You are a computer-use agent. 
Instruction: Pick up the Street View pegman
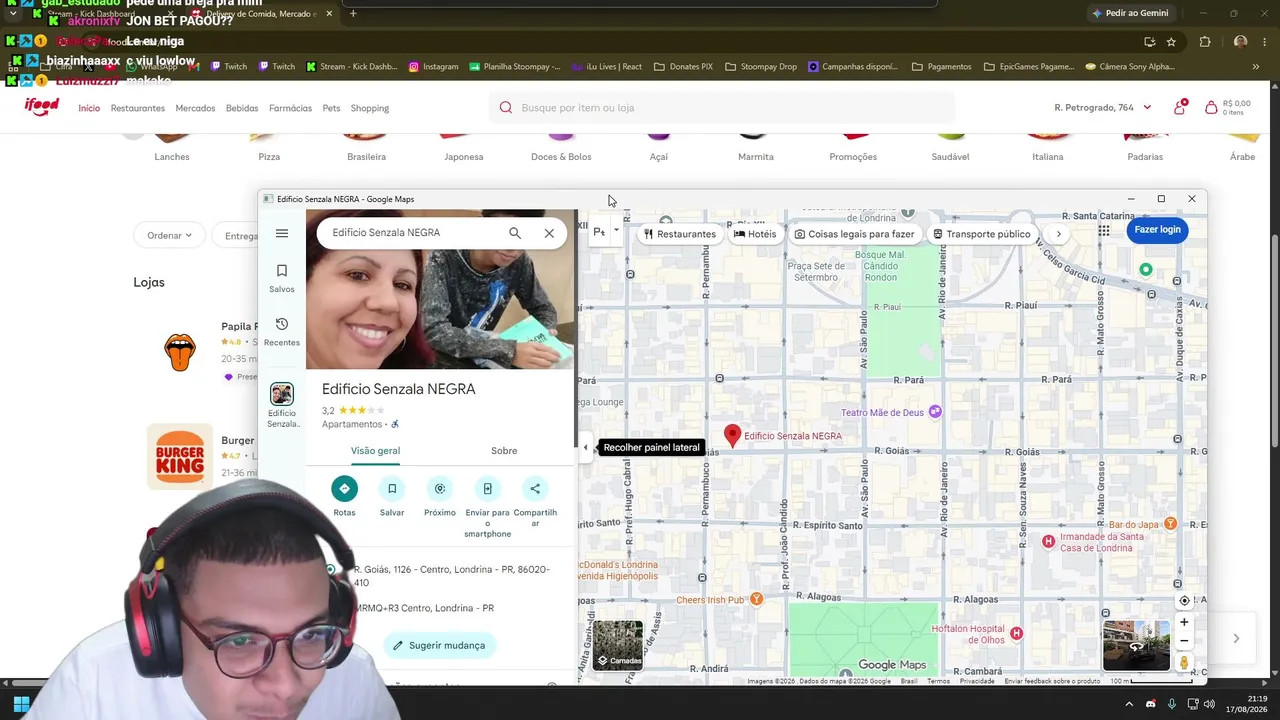tap(1184, 662)
